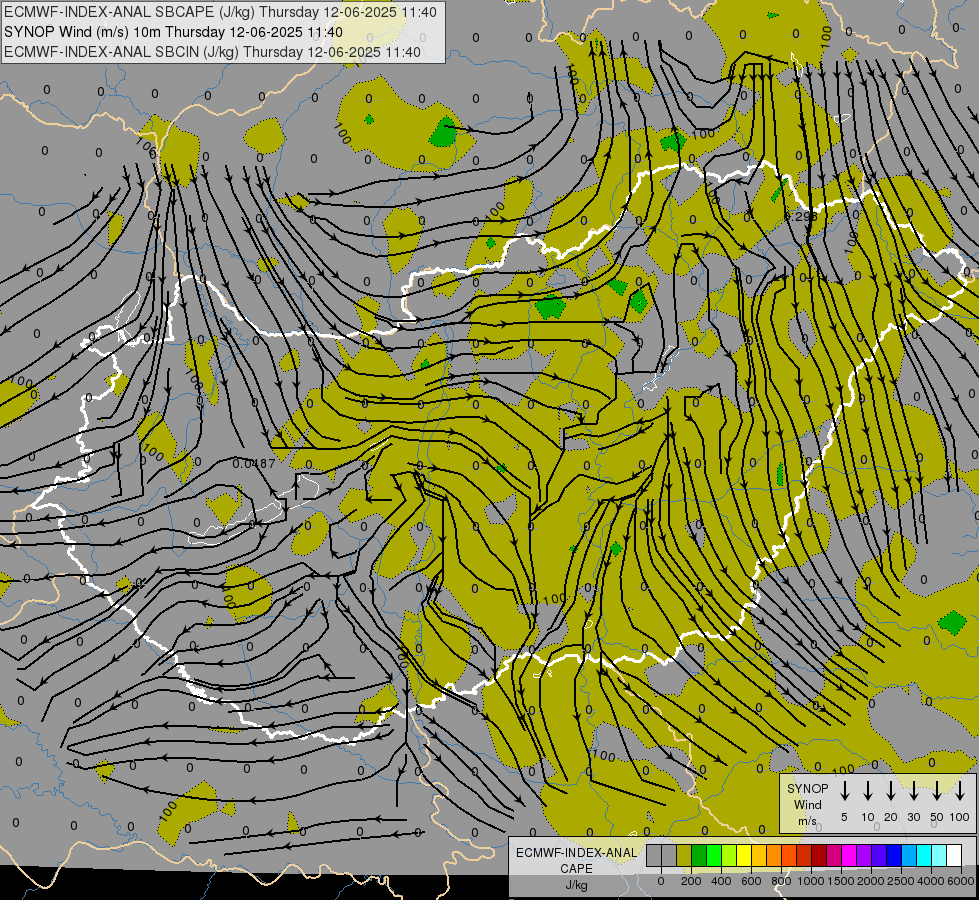Click the 4000 tick label in the CAPE legend
The height and width of the screenshot is (900, 979).
pyautogui.click(x=931, y=881)
